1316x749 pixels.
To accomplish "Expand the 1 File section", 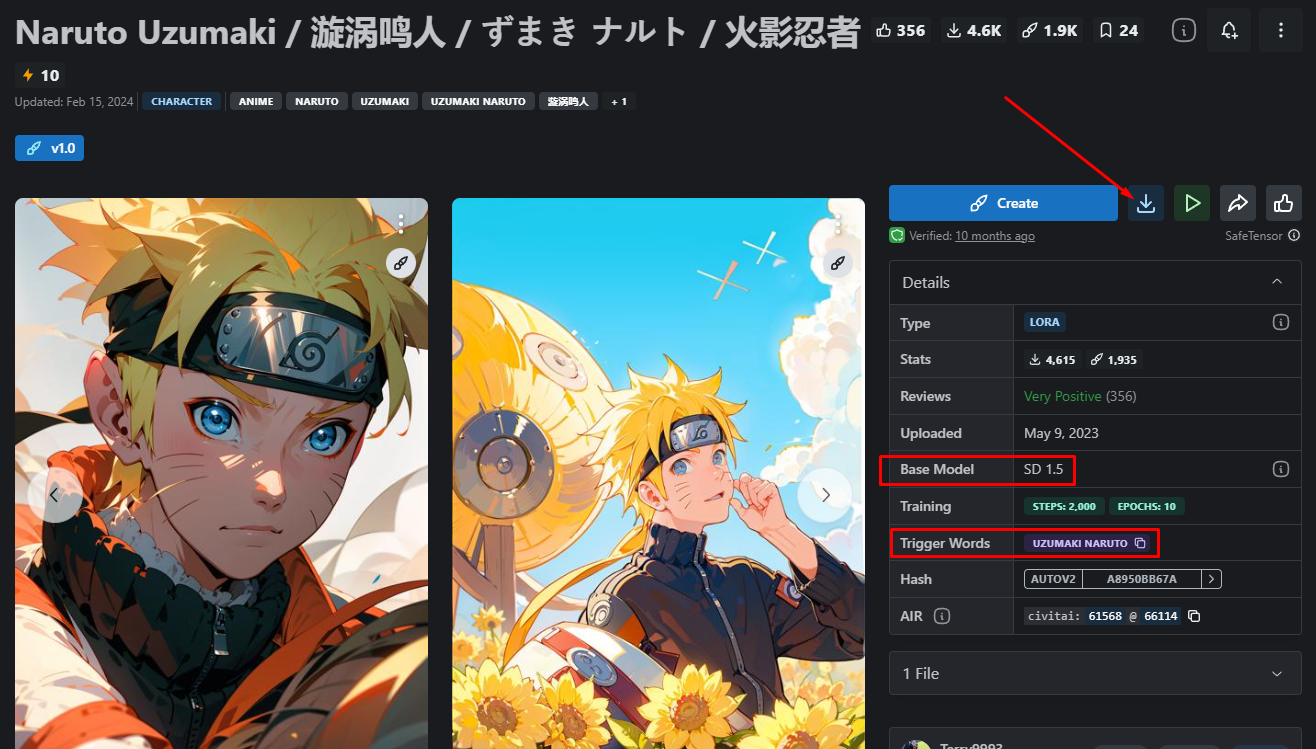I will click(x=1277, y=674).
